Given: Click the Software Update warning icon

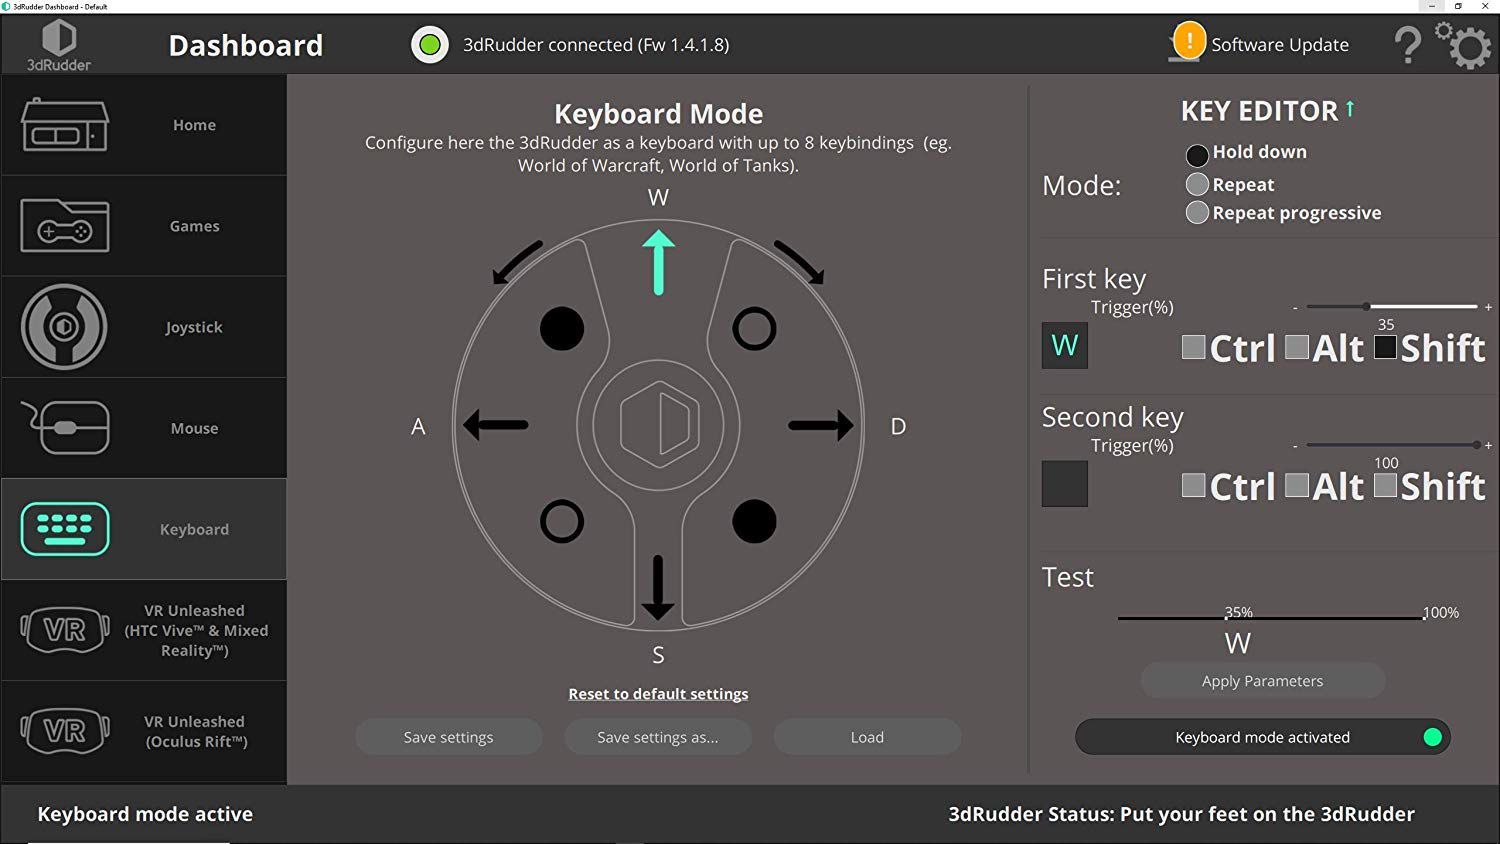Looking at the screenshot, I should pos(1188,42).
